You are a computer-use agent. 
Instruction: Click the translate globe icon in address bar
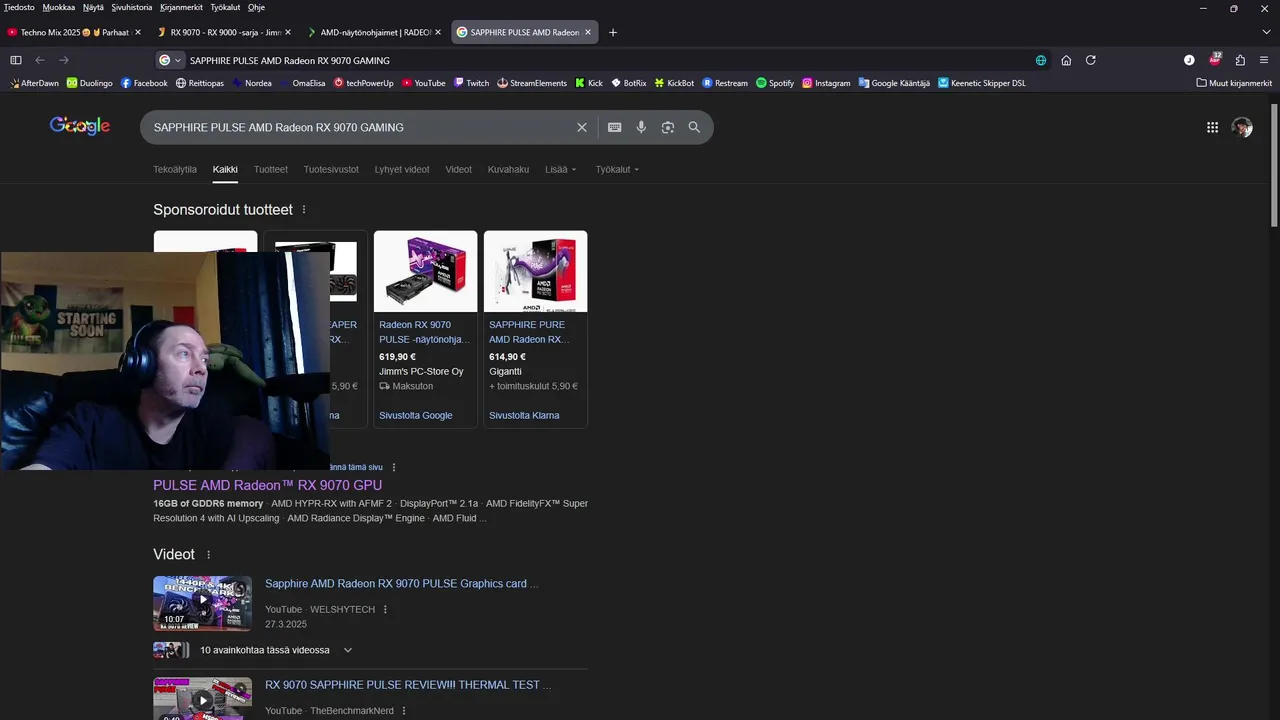[x=1041, y=60]
